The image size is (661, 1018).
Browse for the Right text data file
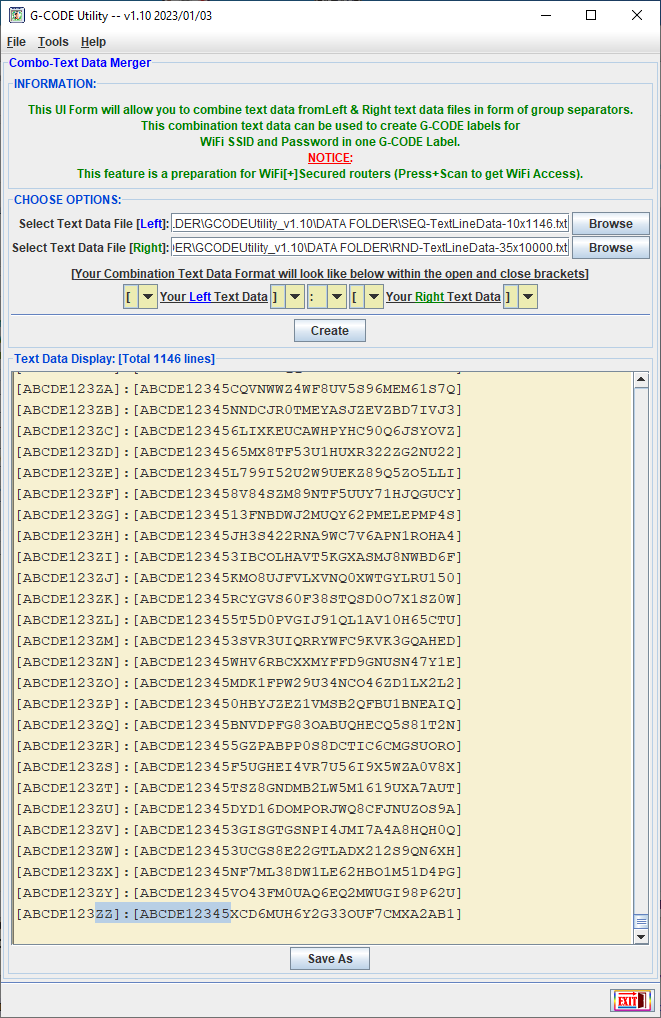point(610,247)
